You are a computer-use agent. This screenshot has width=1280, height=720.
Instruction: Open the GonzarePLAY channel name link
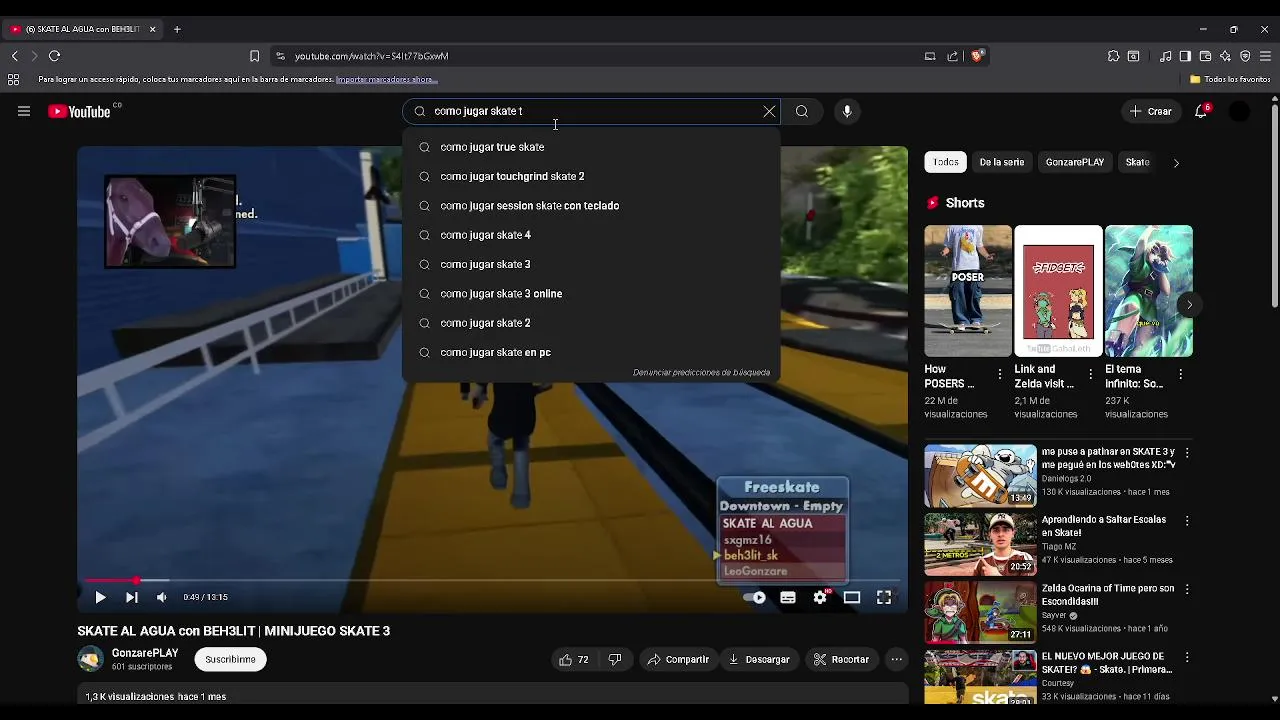pyautogui.click(x=145, y=653)
